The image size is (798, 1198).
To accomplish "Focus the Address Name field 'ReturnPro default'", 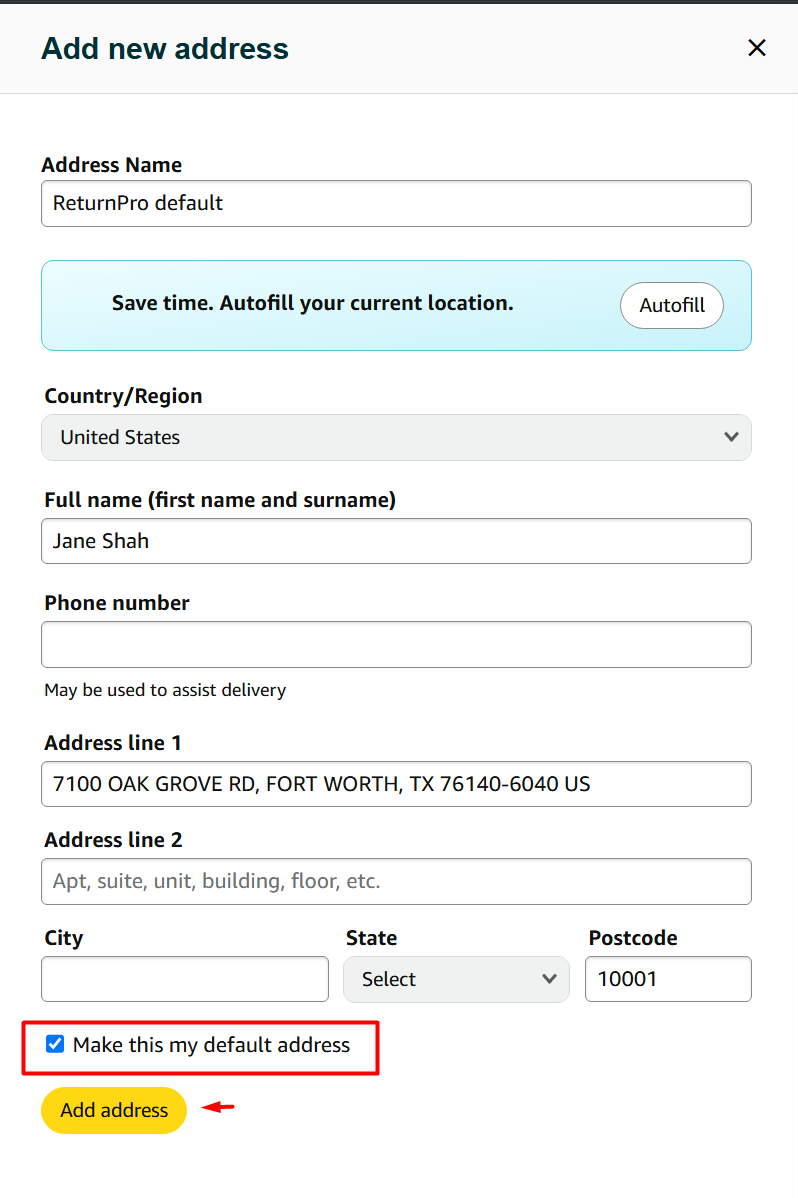I will [395, 203].
